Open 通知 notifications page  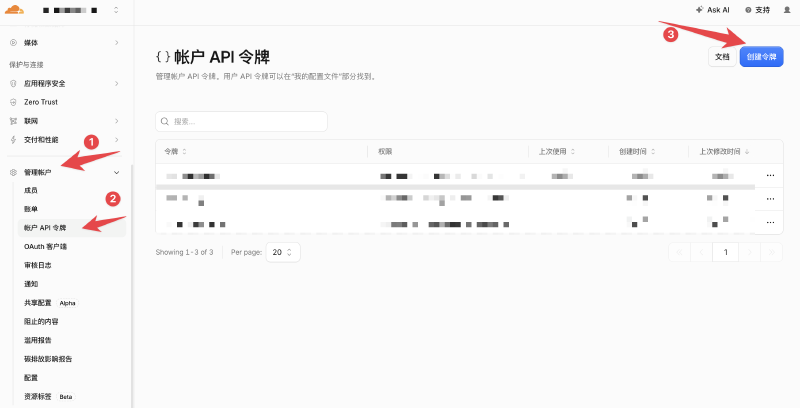(31, 284)
